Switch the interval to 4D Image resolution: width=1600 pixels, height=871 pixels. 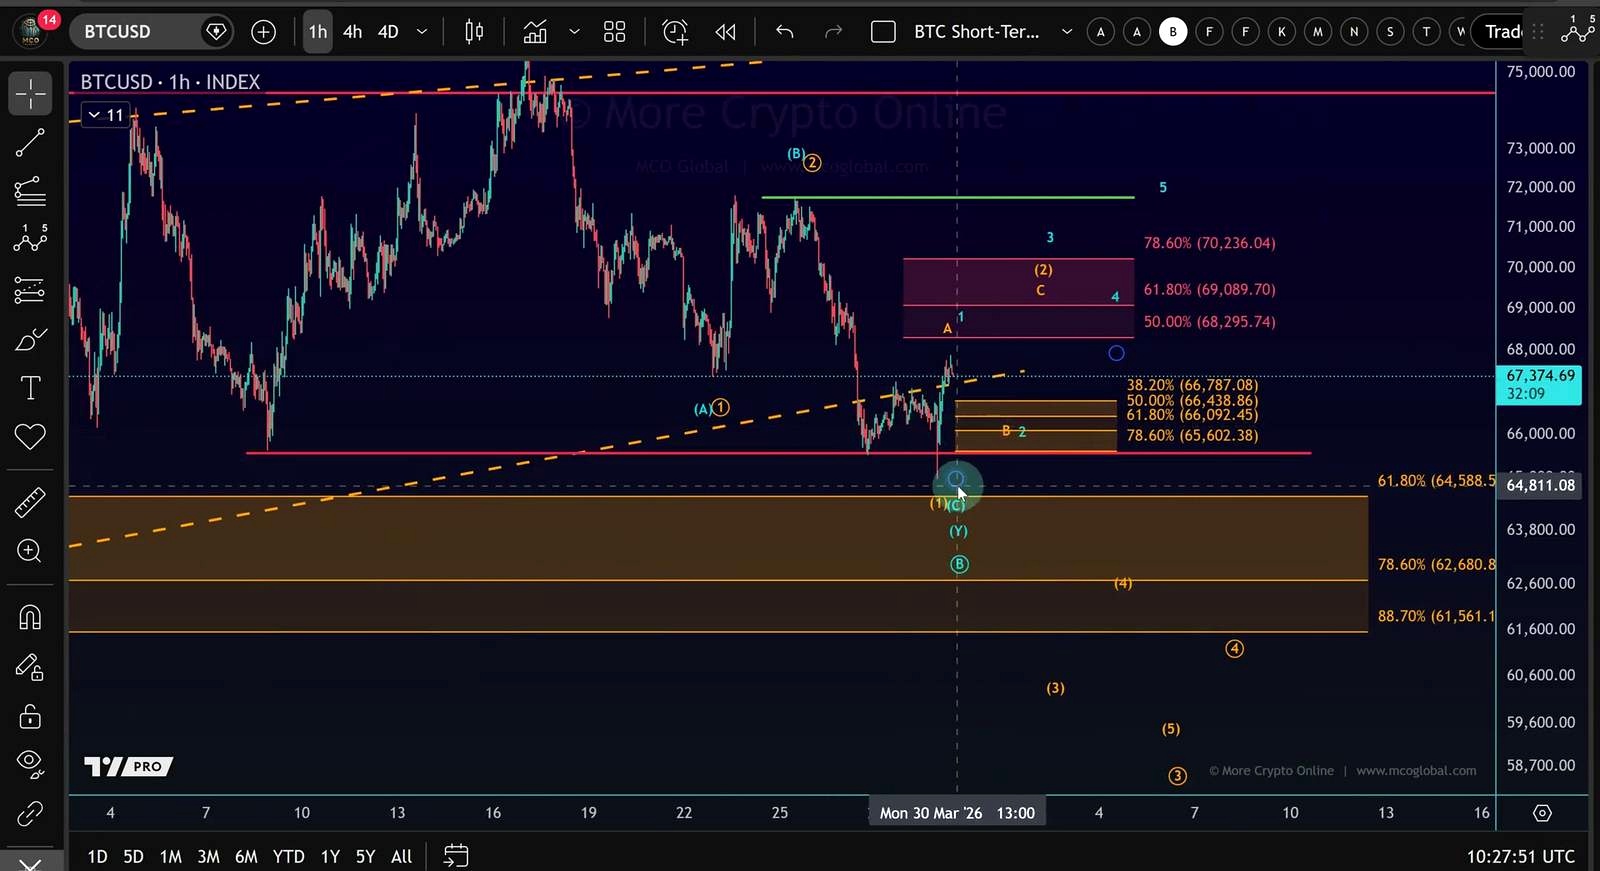[388, 32]
